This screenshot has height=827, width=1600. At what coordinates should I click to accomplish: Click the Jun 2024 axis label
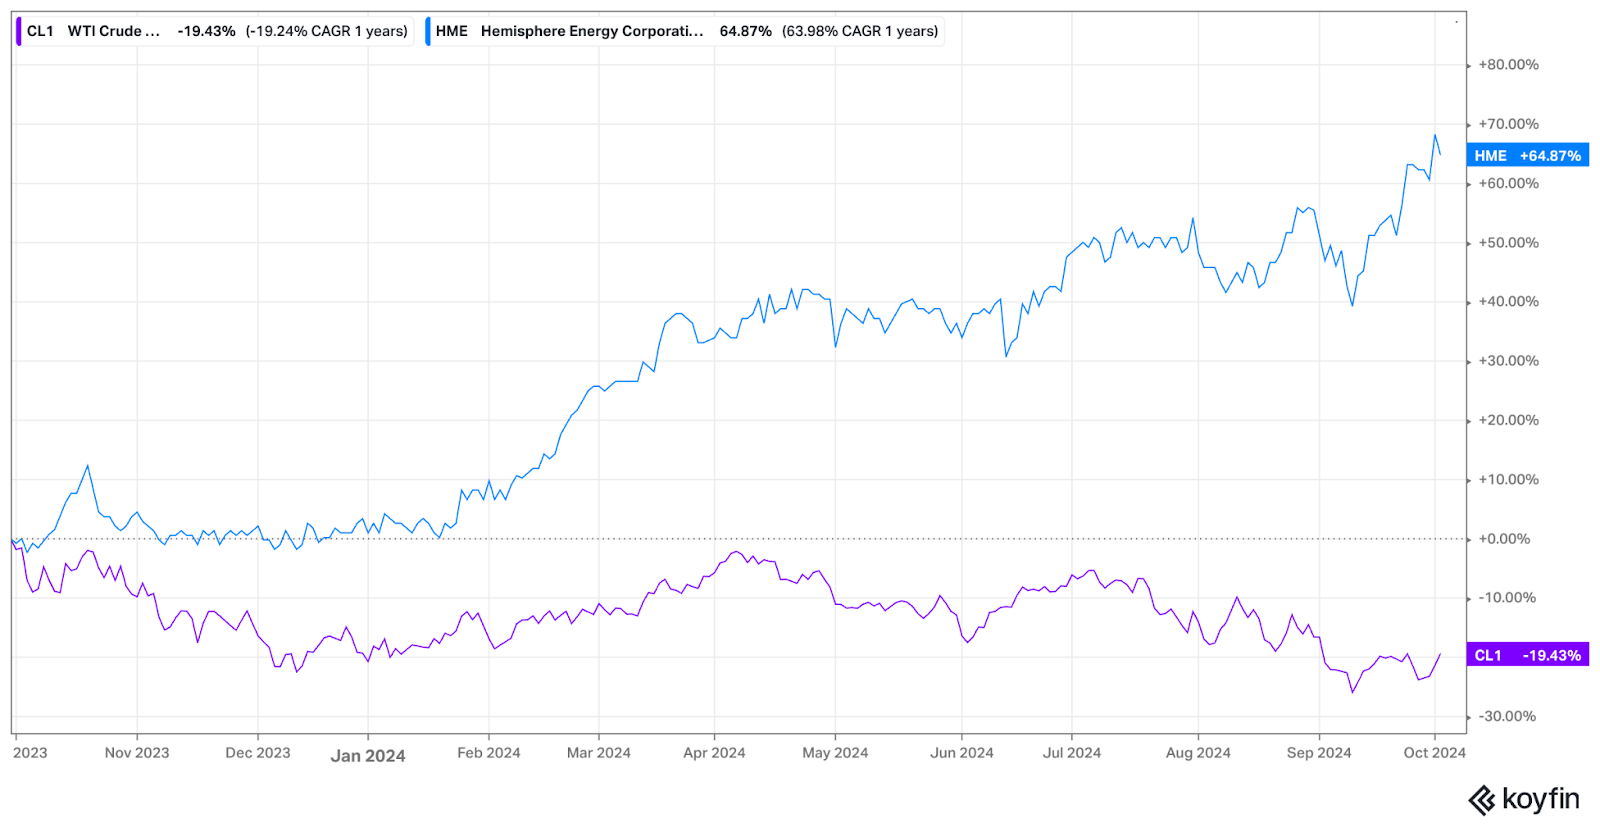click(962, 753)
